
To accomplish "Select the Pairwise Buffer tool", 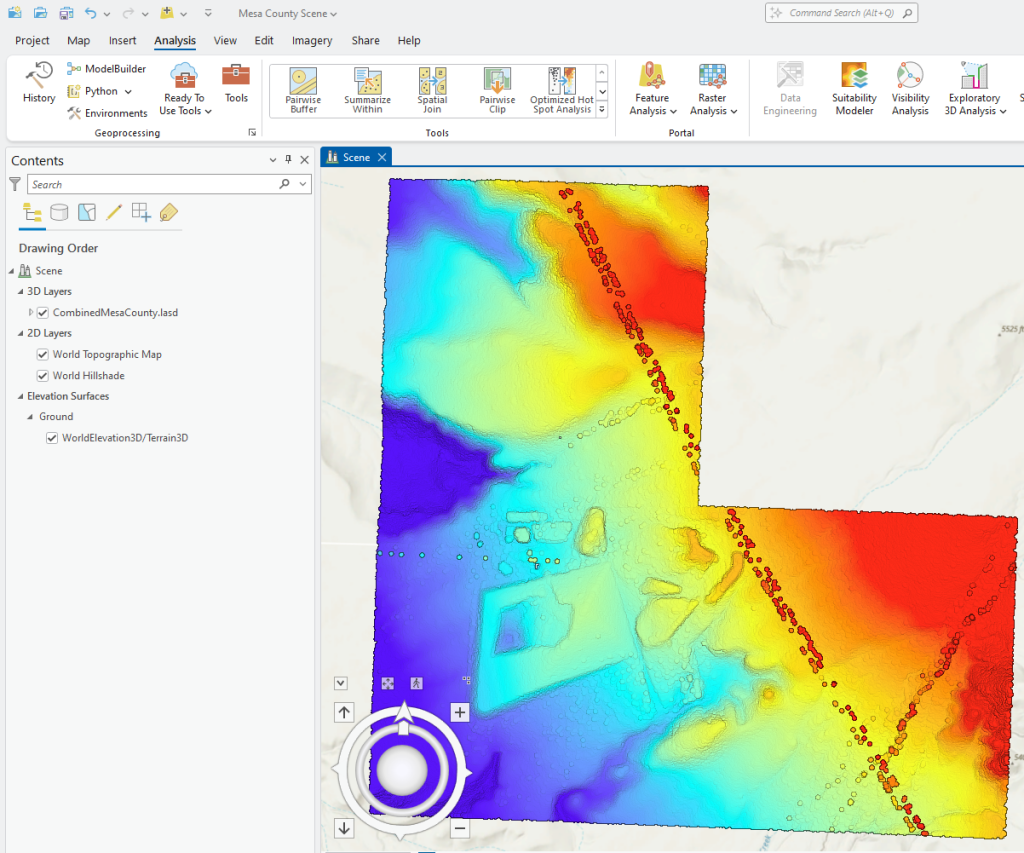I will pyautogui.click(x=302, y=89).
